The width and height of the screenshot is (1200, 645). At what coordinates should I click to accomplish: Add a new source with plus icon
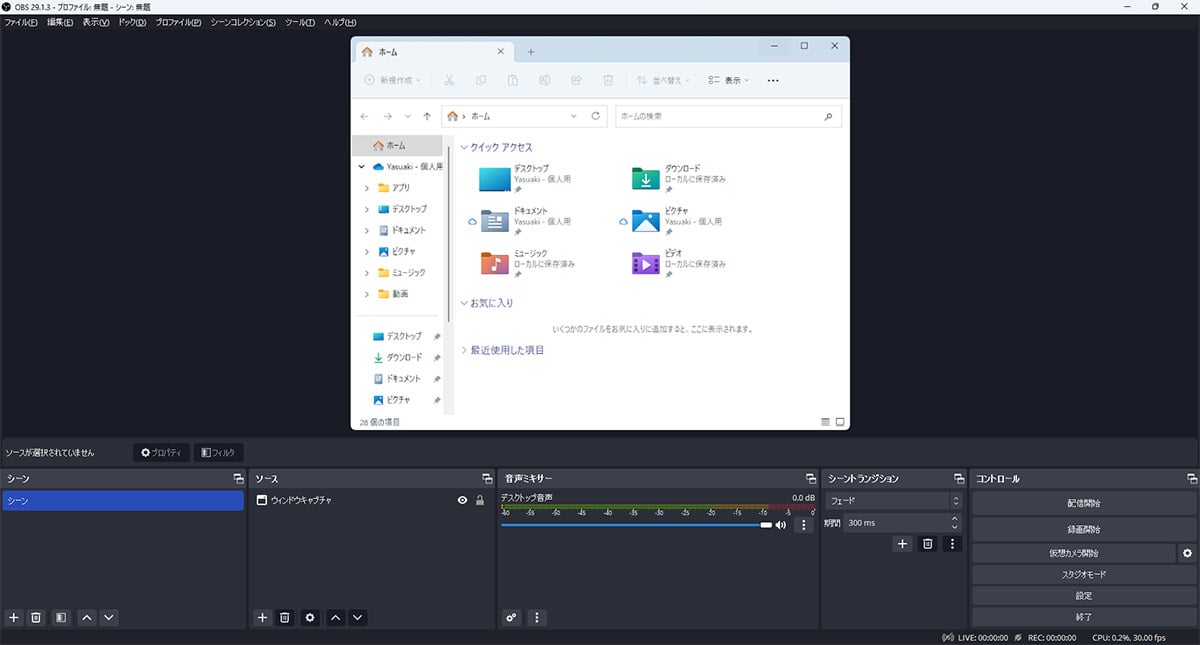[262, 618]
